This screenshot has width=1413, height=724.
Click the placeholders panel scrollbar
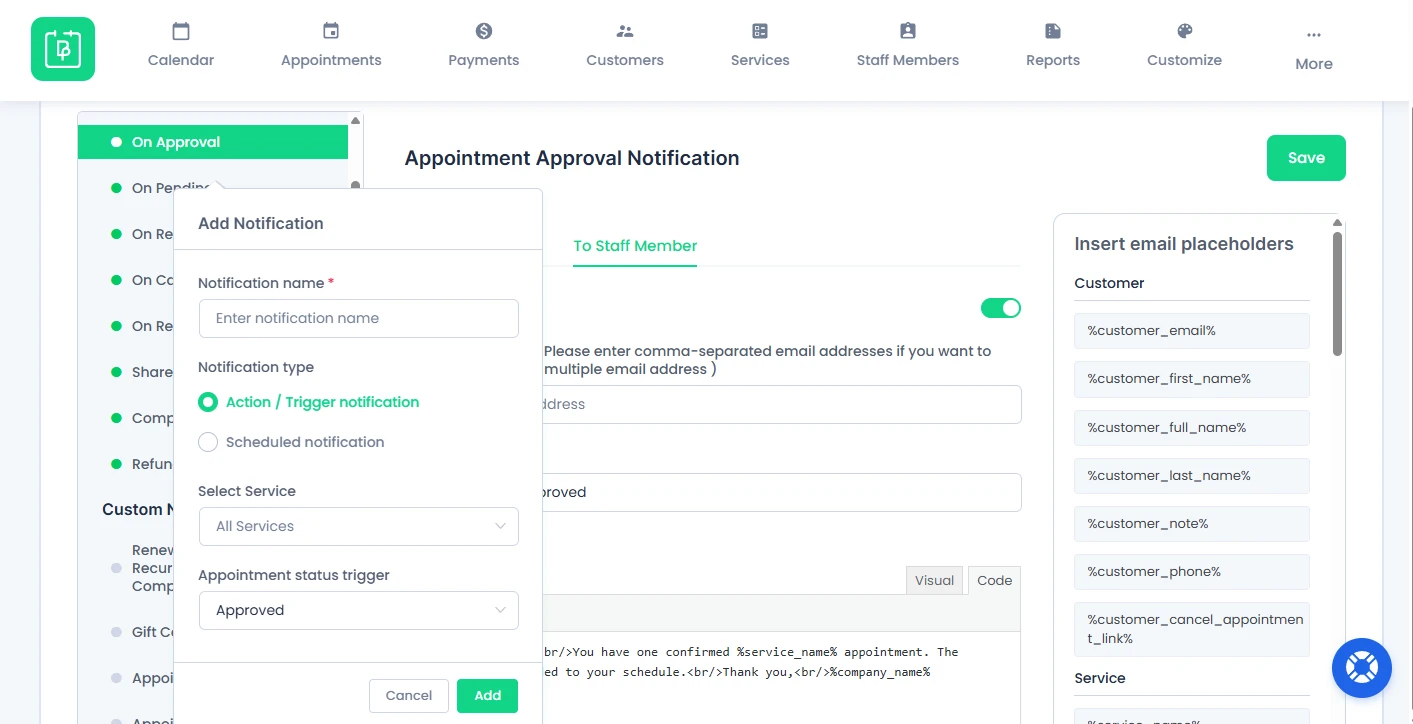click(x=1338, y=293)
